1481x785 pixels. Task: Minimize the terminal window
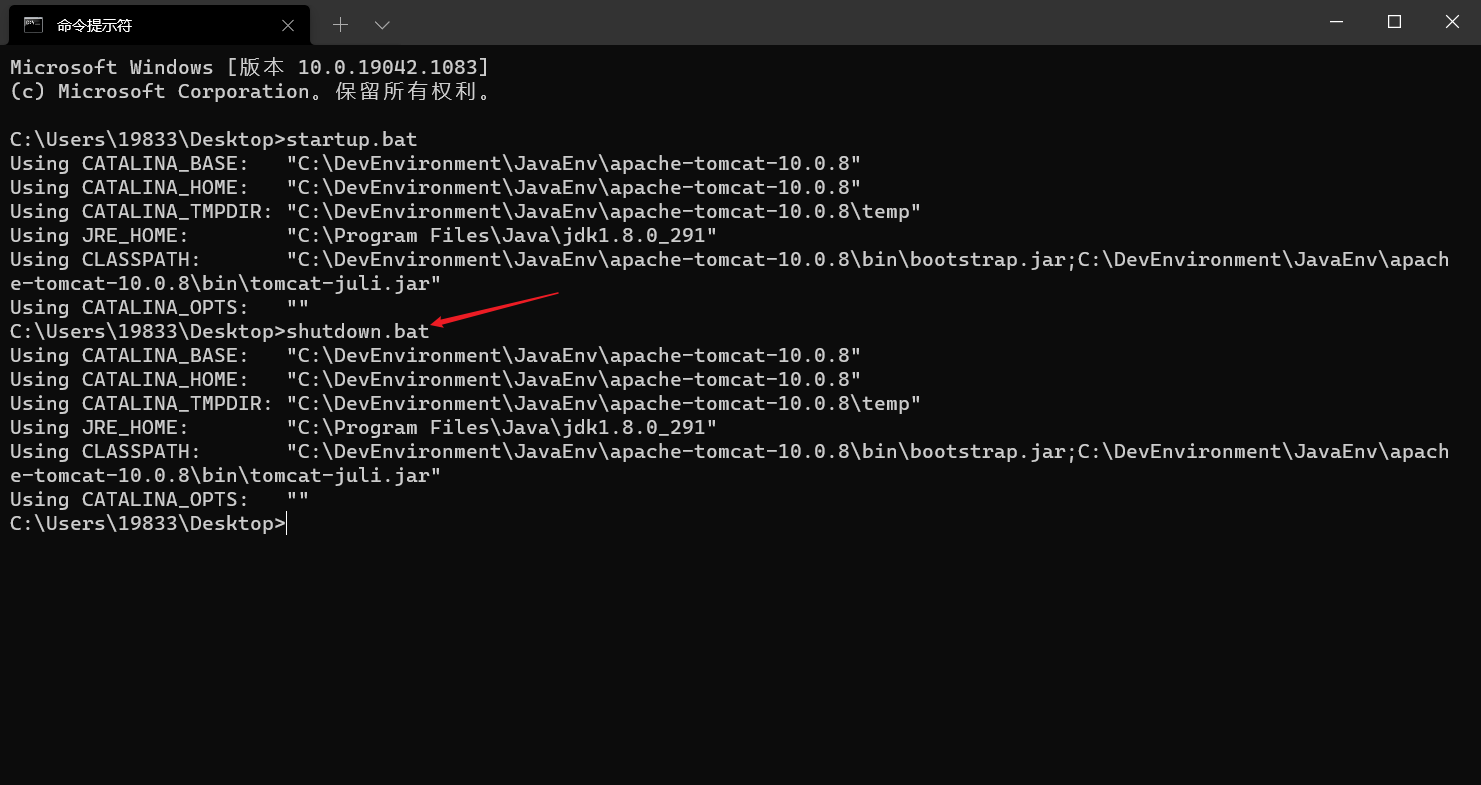(1337, 22)
